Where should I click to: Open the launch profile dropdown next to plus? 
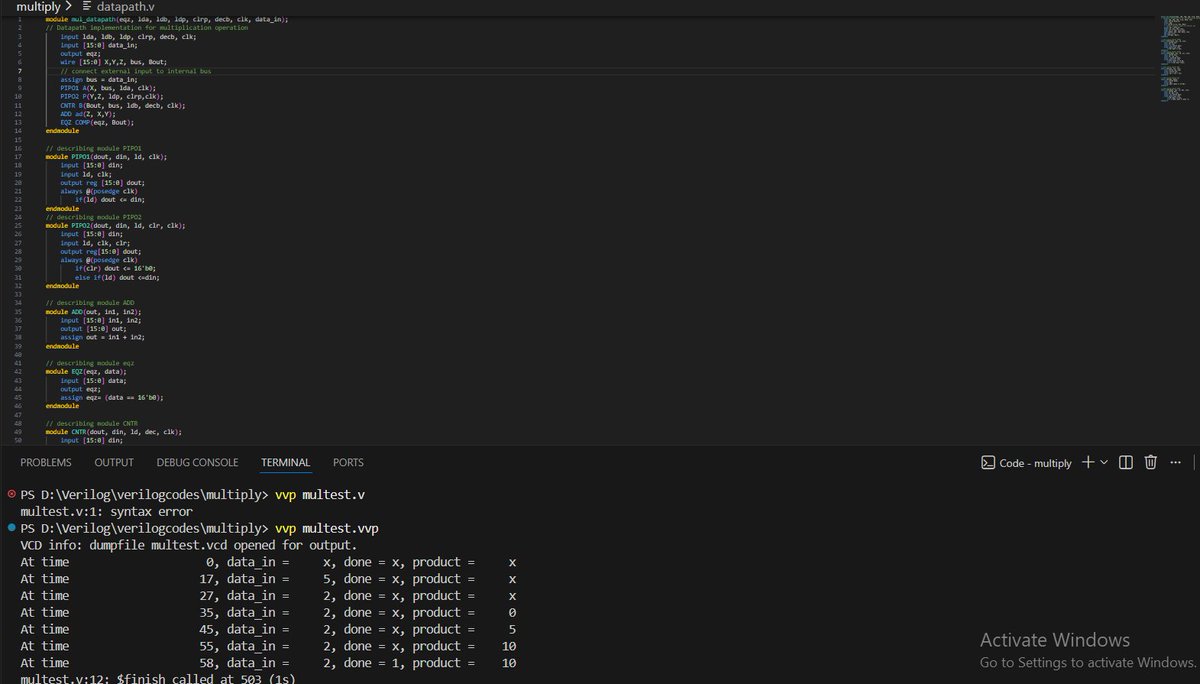(1104, 462)
